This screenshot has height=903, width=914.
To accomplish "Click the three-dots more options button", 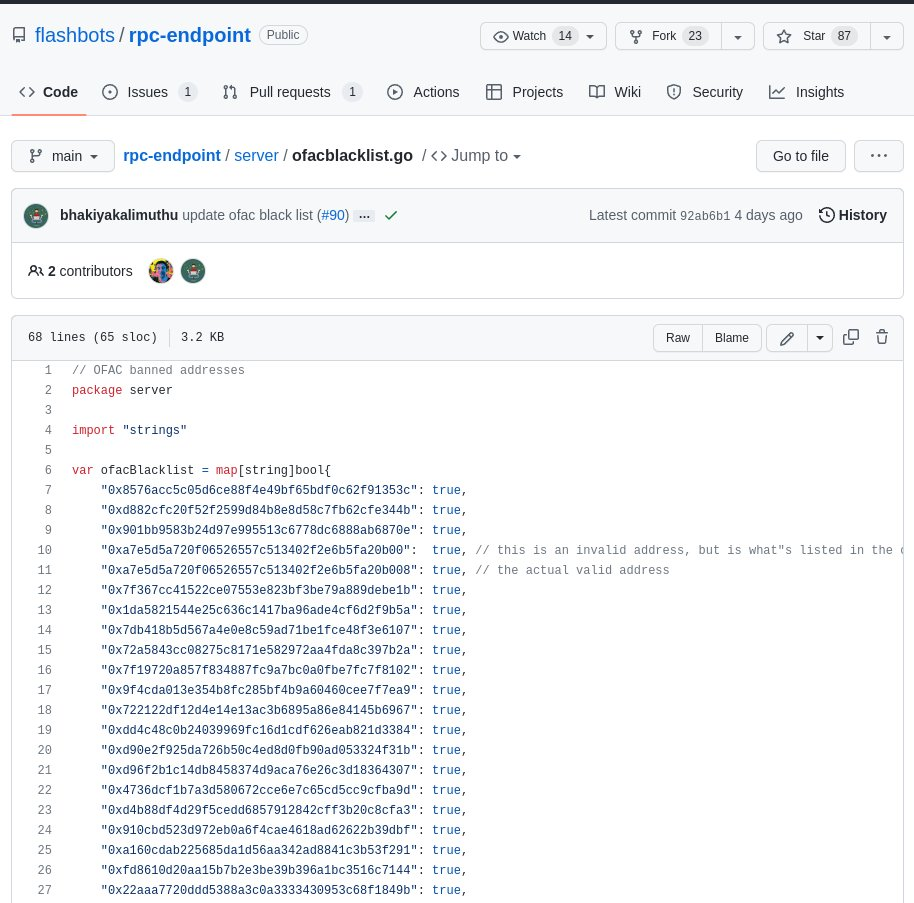I will 878,156.
